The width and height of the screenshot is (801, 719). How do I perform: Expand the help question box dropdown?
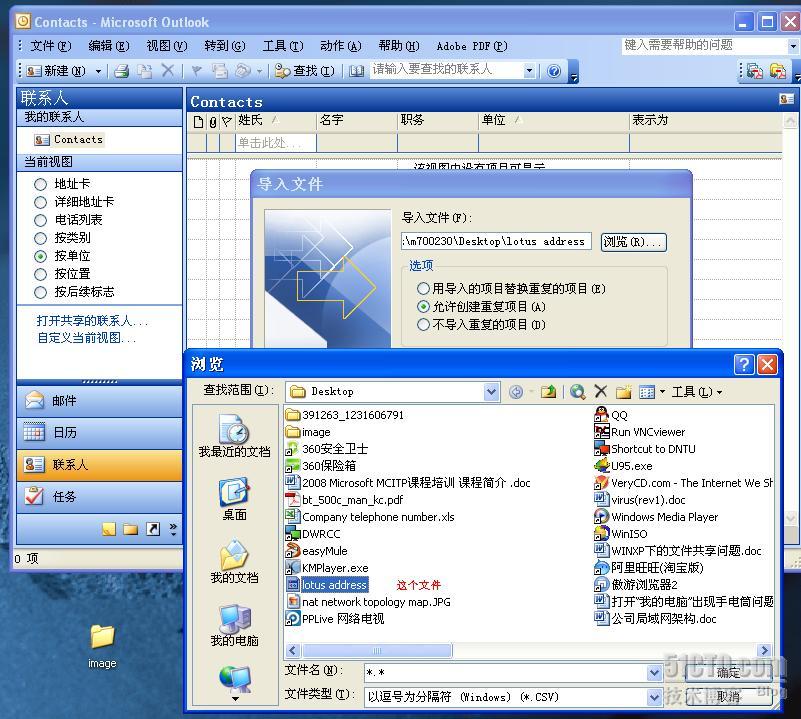793,46
